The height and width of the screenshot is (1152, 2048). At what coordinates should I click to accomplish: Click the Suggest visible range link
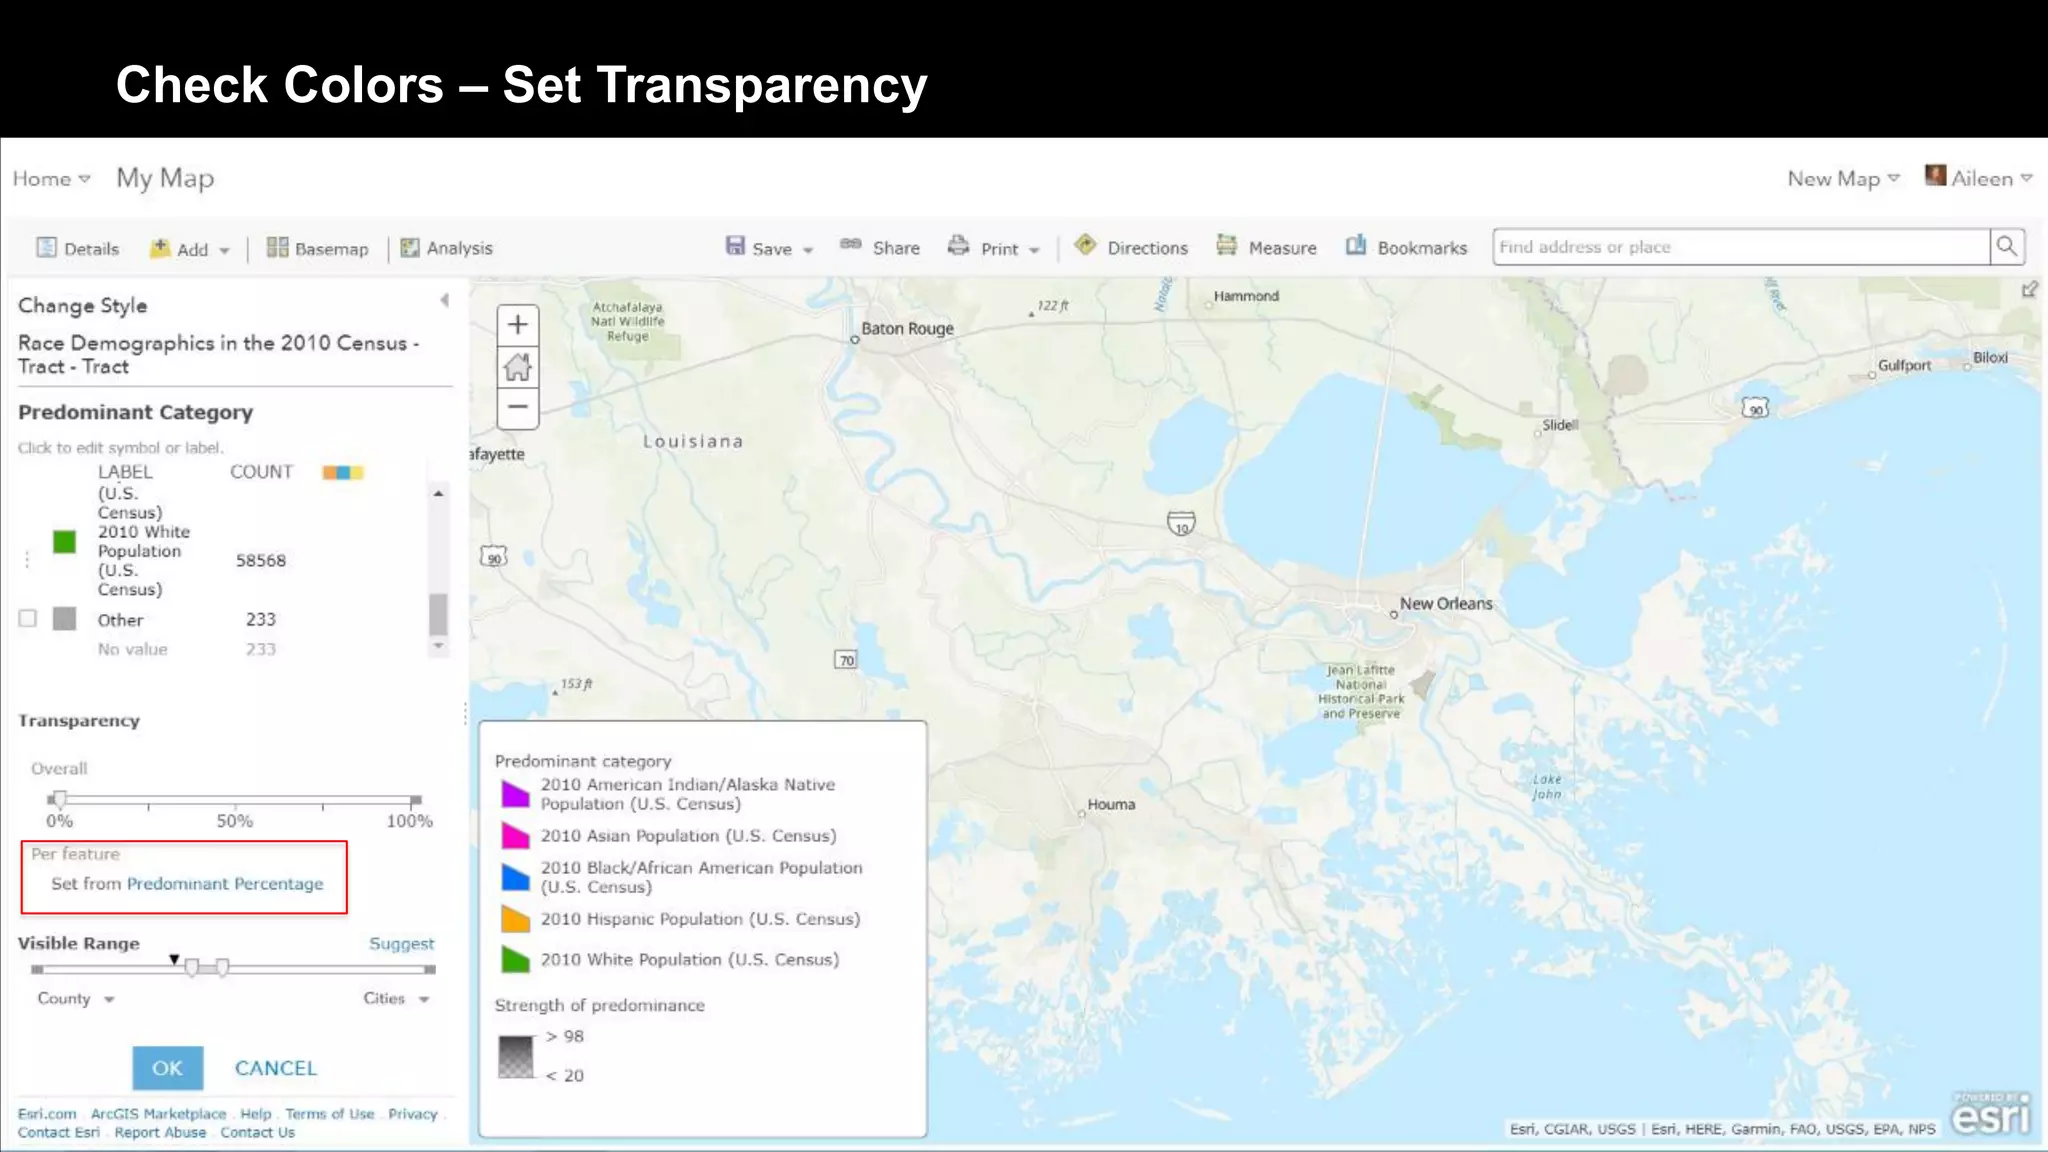(x=401, y=944)
